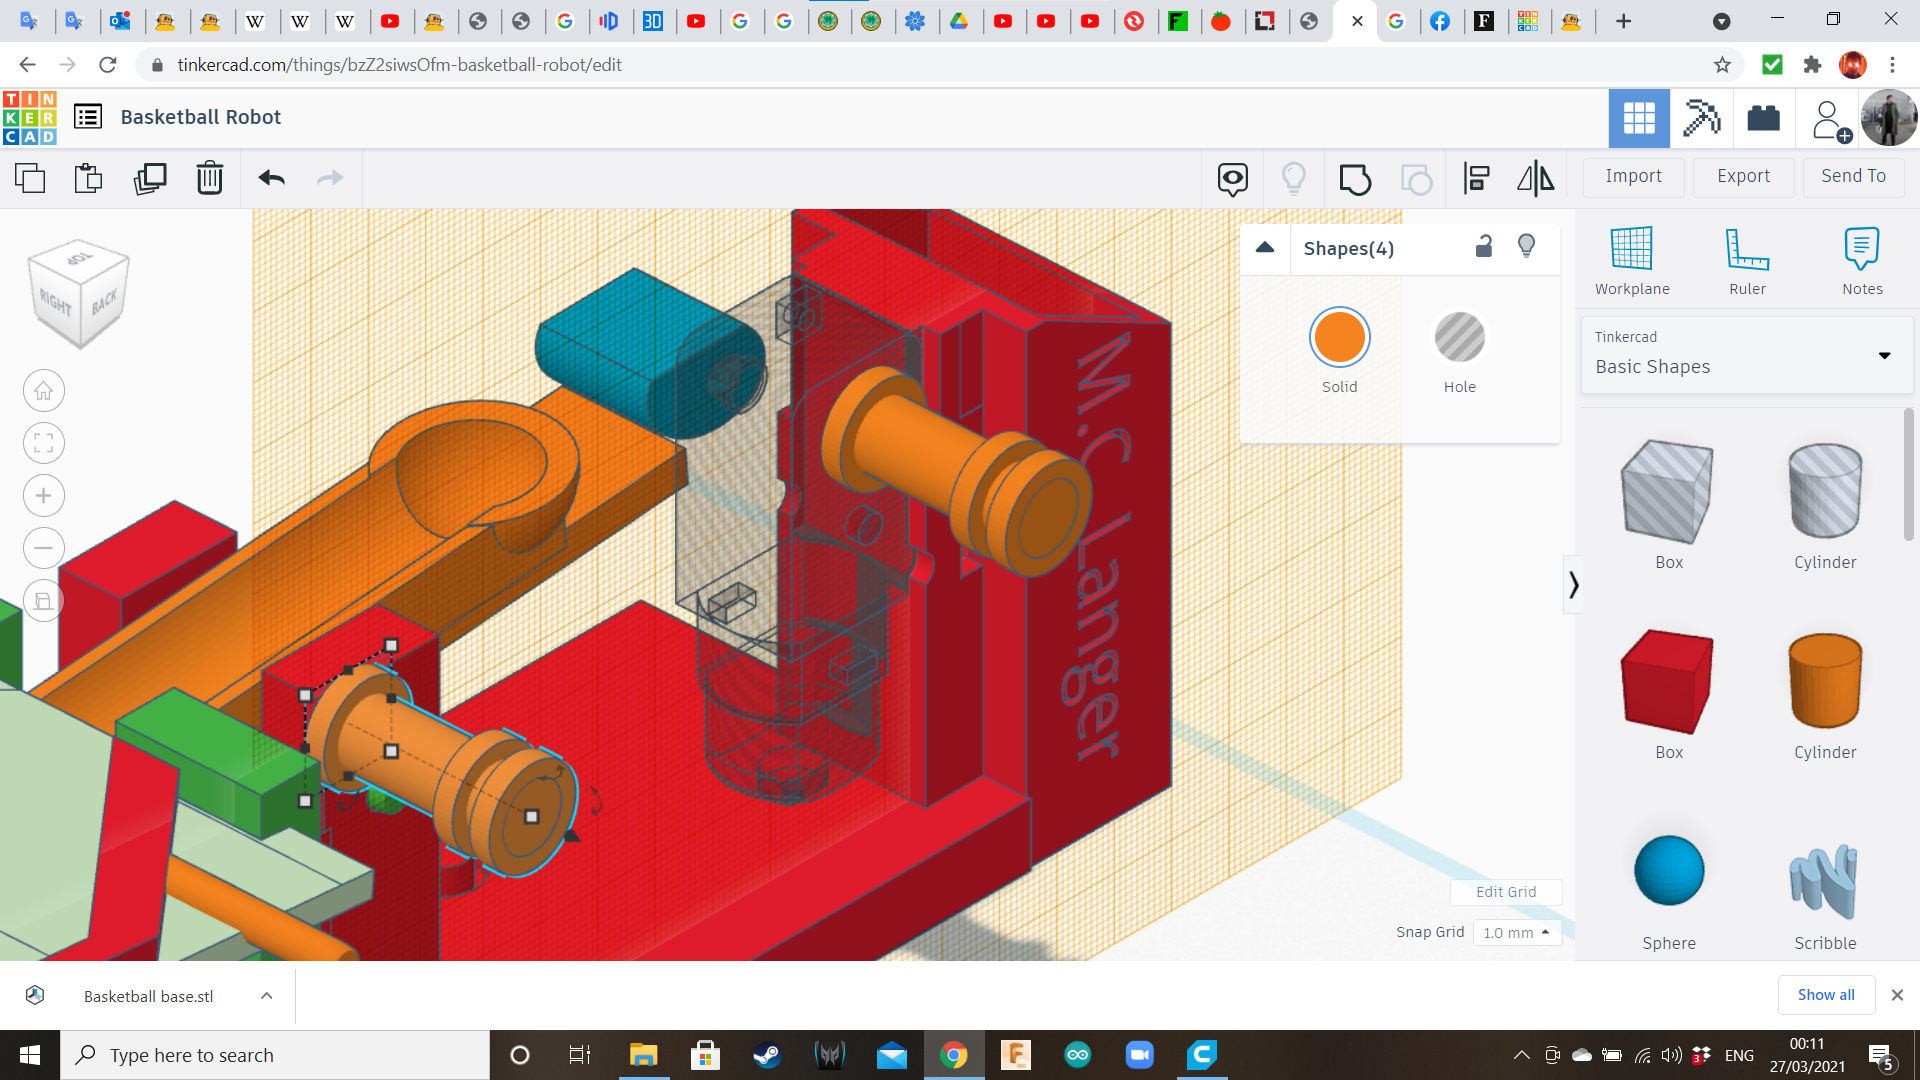Open the Basic Shapes library dropdown
Image resolution: width=1920 pixels, height=1080 pixels.
click(x=1884, y=356)
